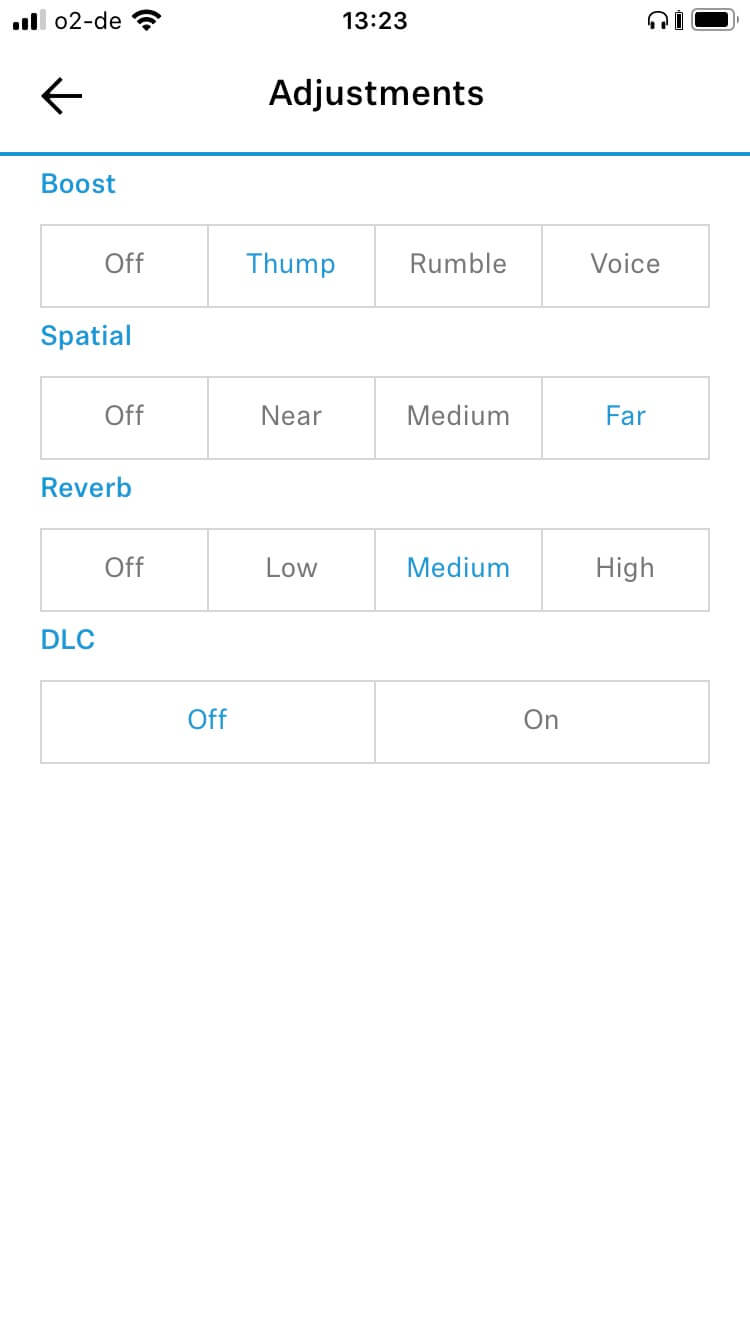Set Reverb to Low
This screenshot has width=750, height=1334.
tap(291, 569)
